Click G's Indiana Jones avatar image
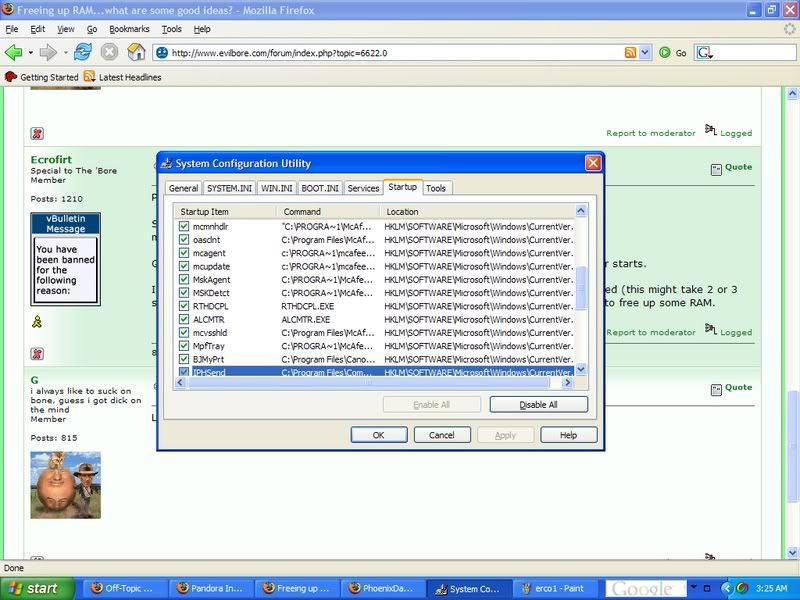Image resolution: width=800 pixels, height=600 pixels. point(65,485)
